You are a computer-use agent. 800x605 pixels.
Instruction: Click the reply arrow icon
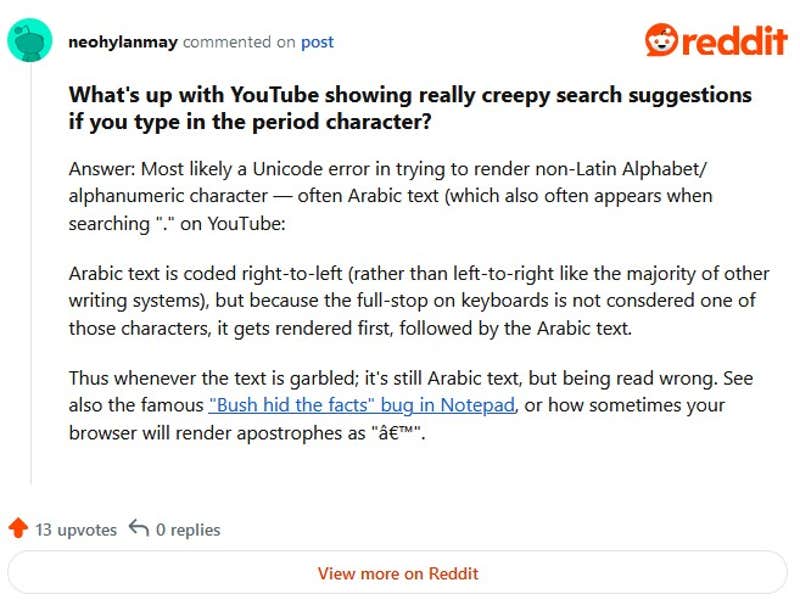point(139,529)
